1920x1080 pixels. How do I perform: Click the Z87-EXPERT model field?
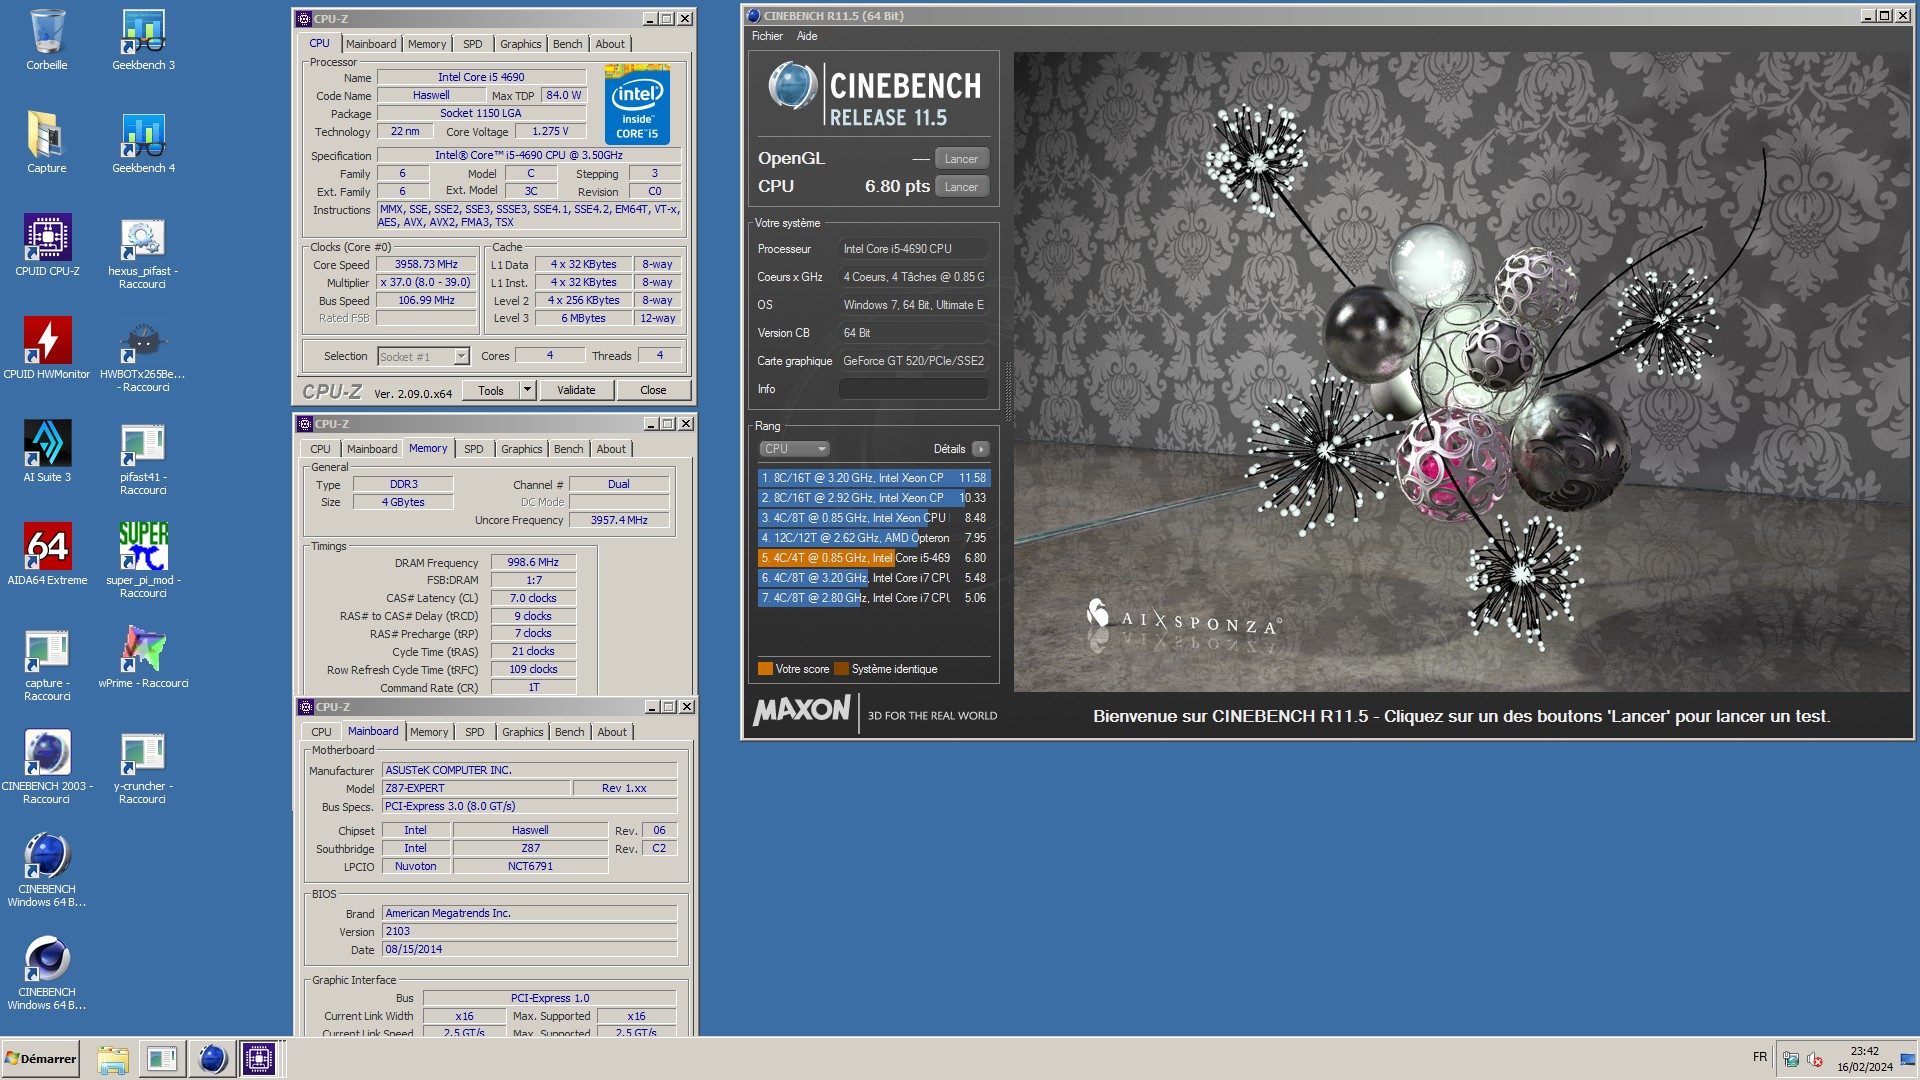click(x=476, y=789)
